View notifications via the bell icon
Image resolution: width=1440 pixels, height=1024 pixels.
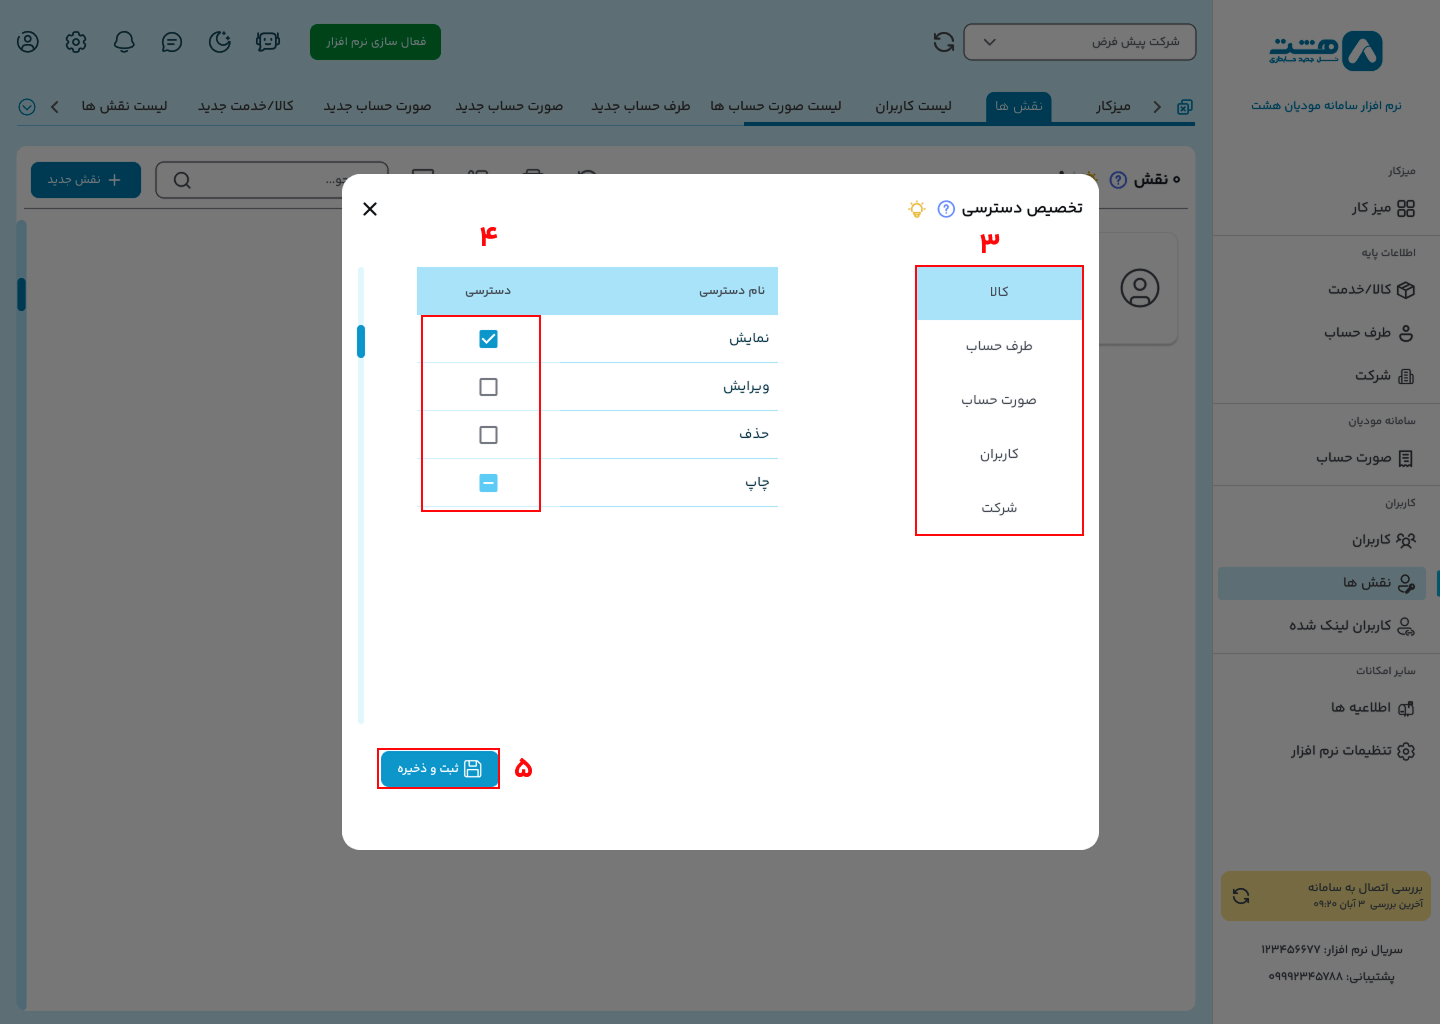123,42
